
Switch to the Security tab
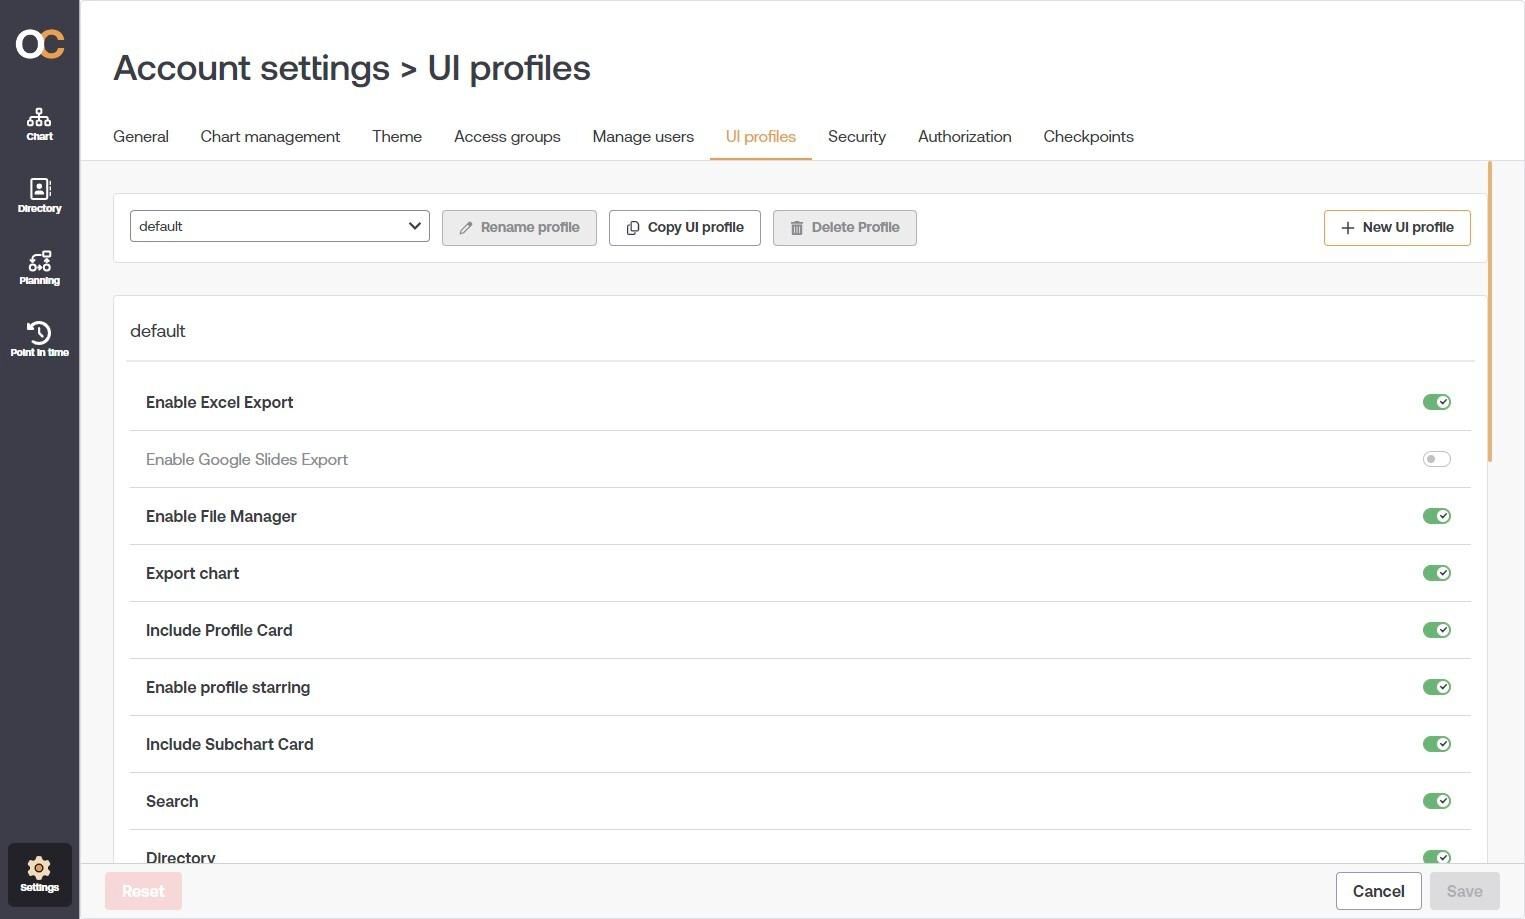click(x=856, y=136)
